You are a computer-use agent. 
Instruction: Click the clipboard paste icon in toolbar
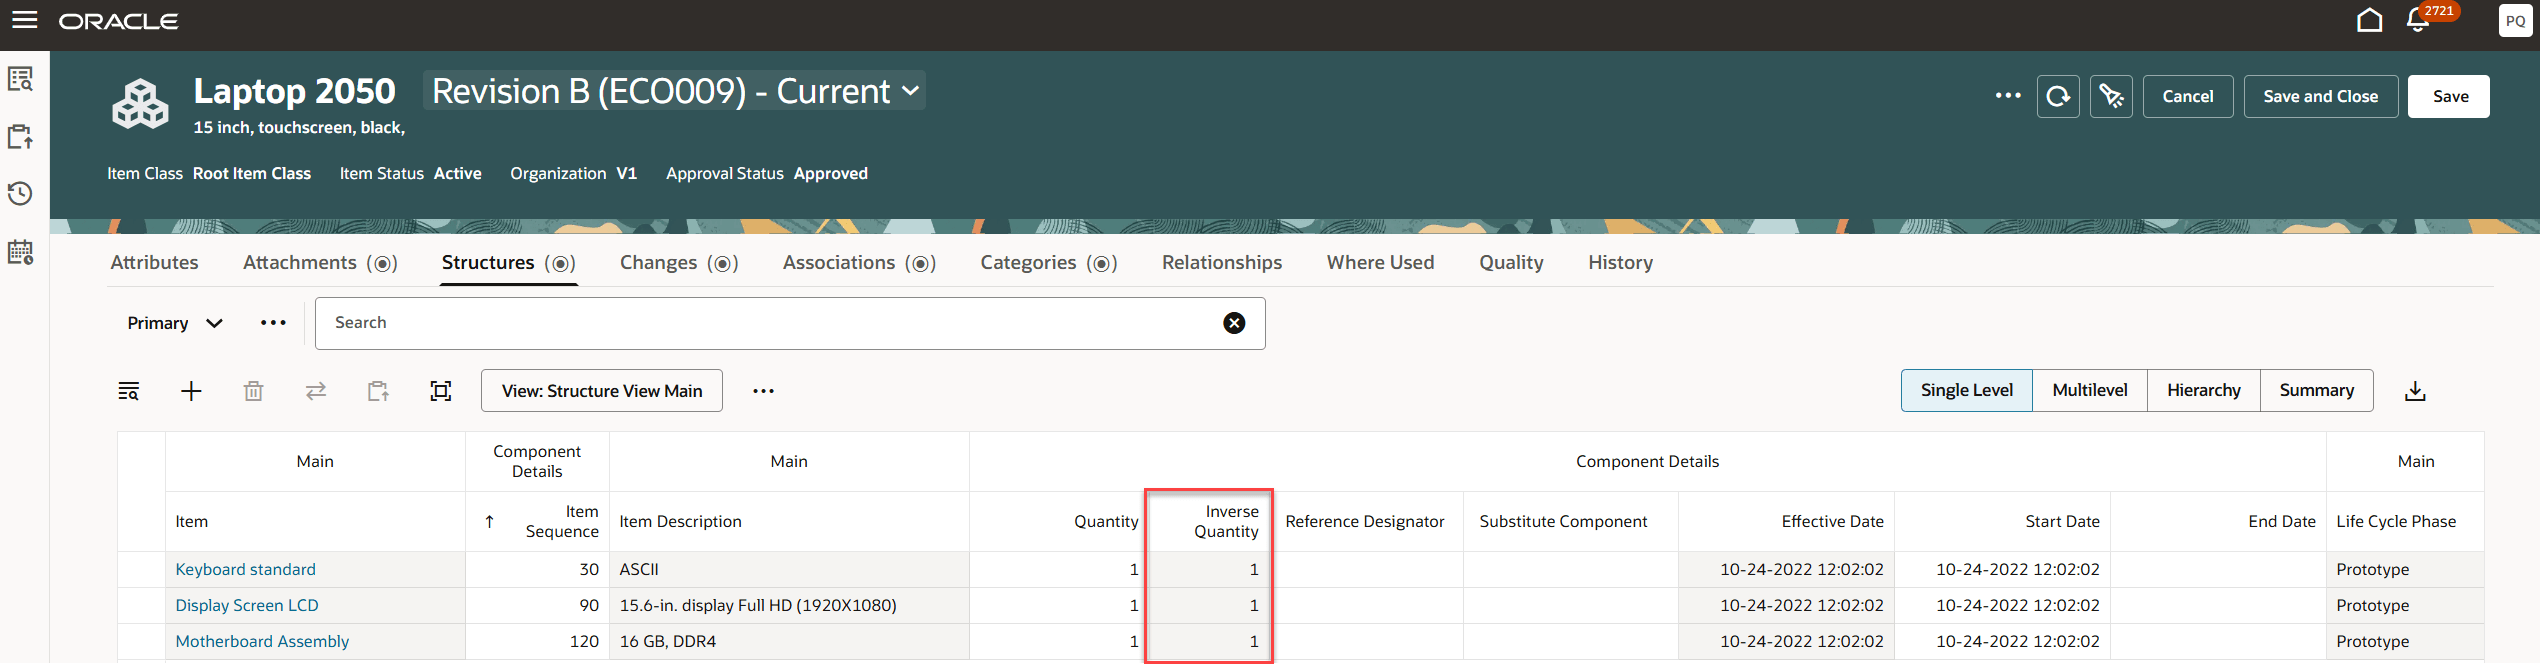(x=378, y=391)
